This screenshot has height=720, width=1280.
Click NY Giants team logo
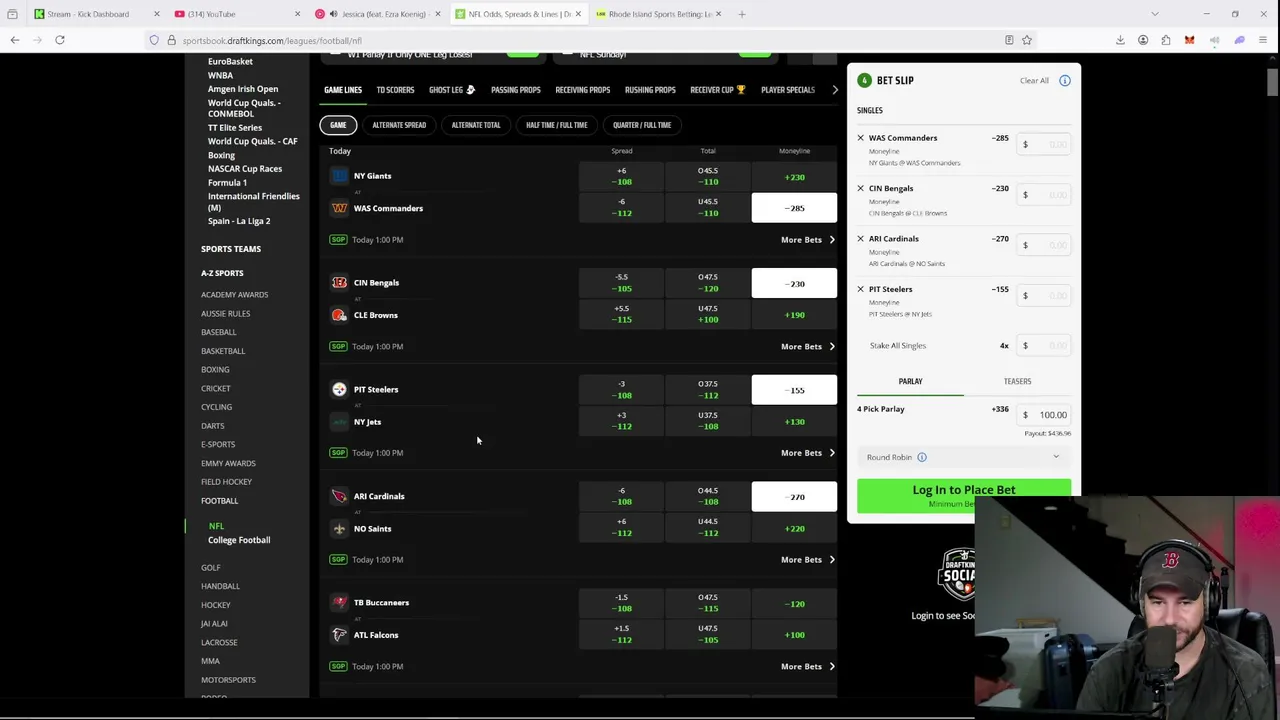339,176
